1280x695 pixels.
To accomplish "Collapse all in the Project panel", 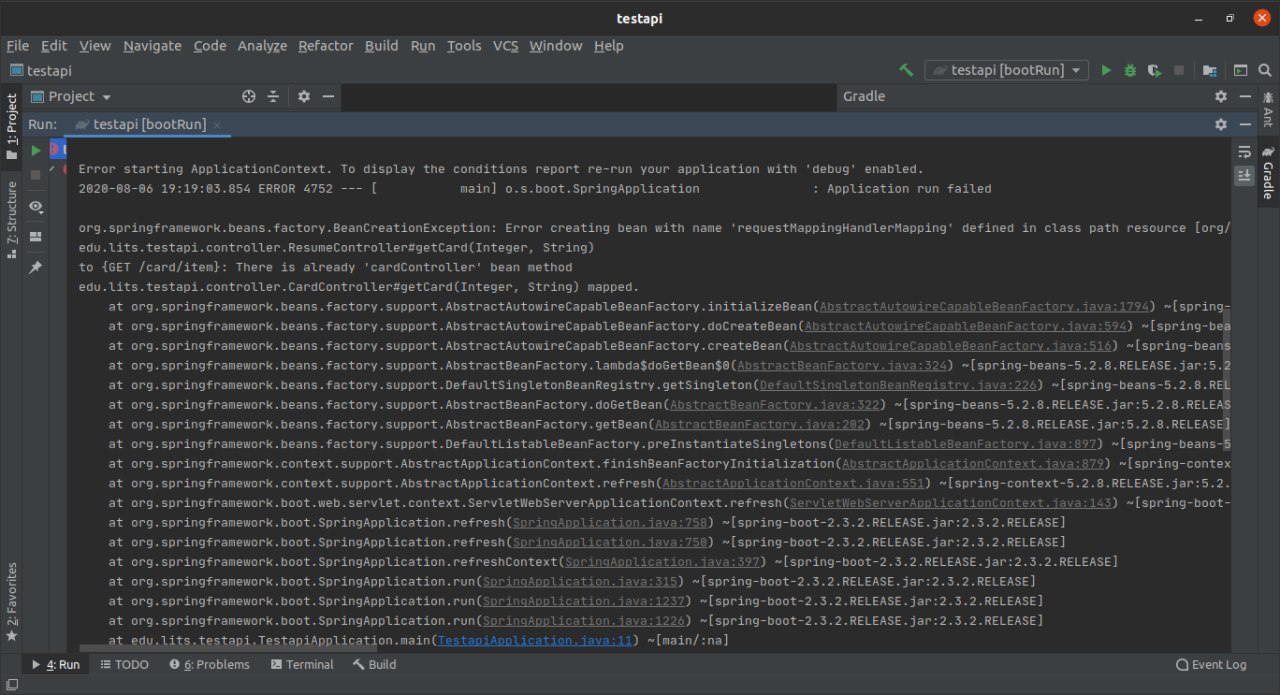I will pos(273,96).
